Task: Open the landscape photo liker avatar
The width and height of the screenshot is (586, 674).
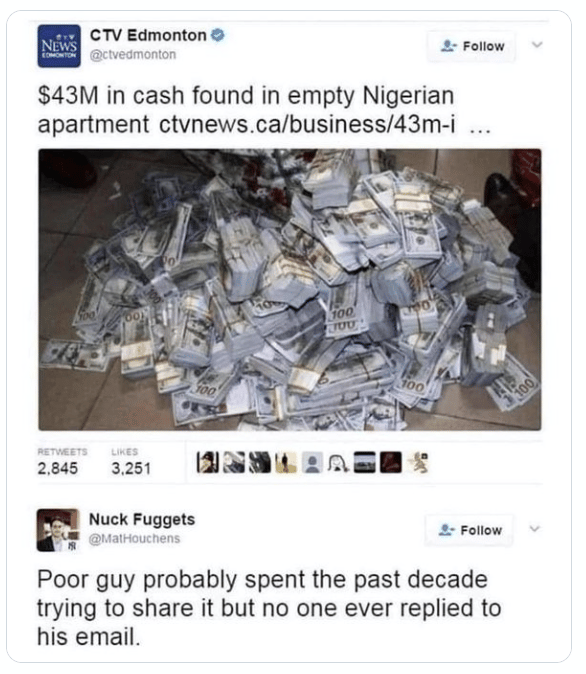Action: (x=365, y=463)
